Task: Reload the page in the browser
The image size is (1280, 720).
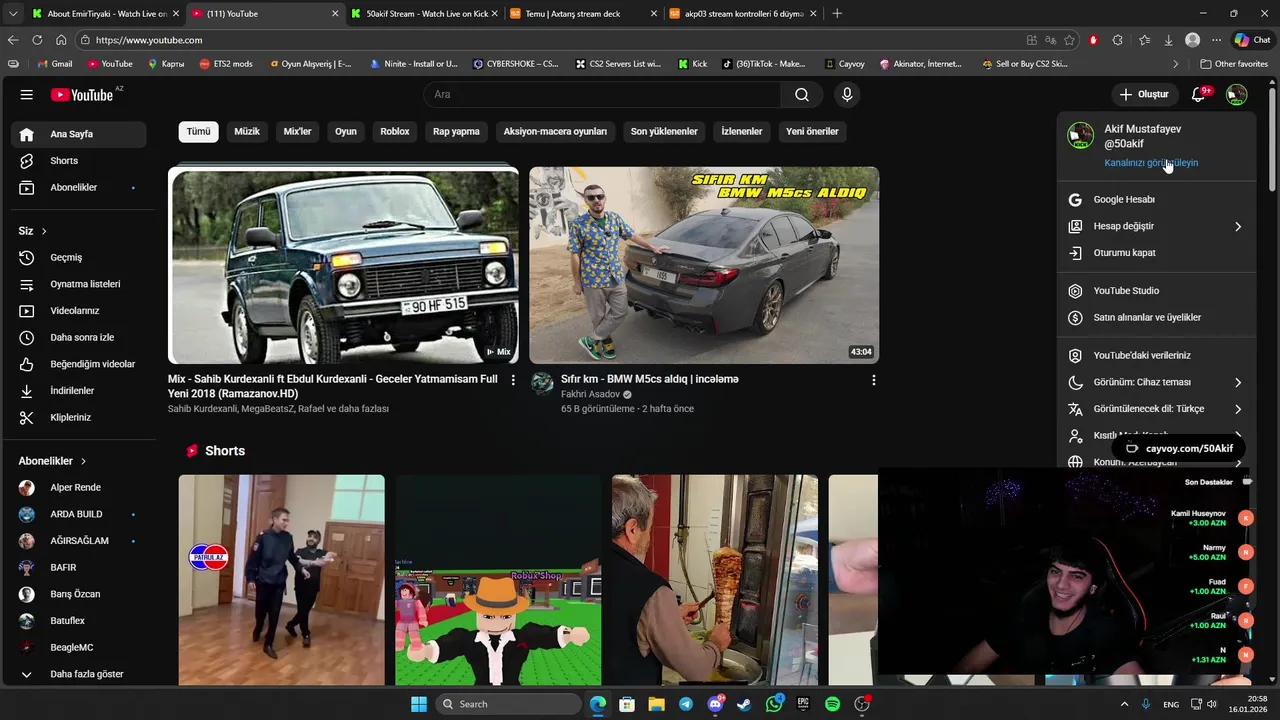Action: point(37,40)
